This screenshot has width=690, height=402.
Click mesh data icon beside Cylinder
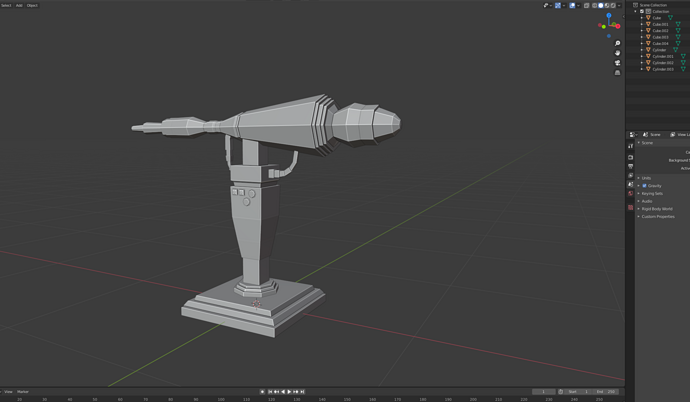click(675, 50)
